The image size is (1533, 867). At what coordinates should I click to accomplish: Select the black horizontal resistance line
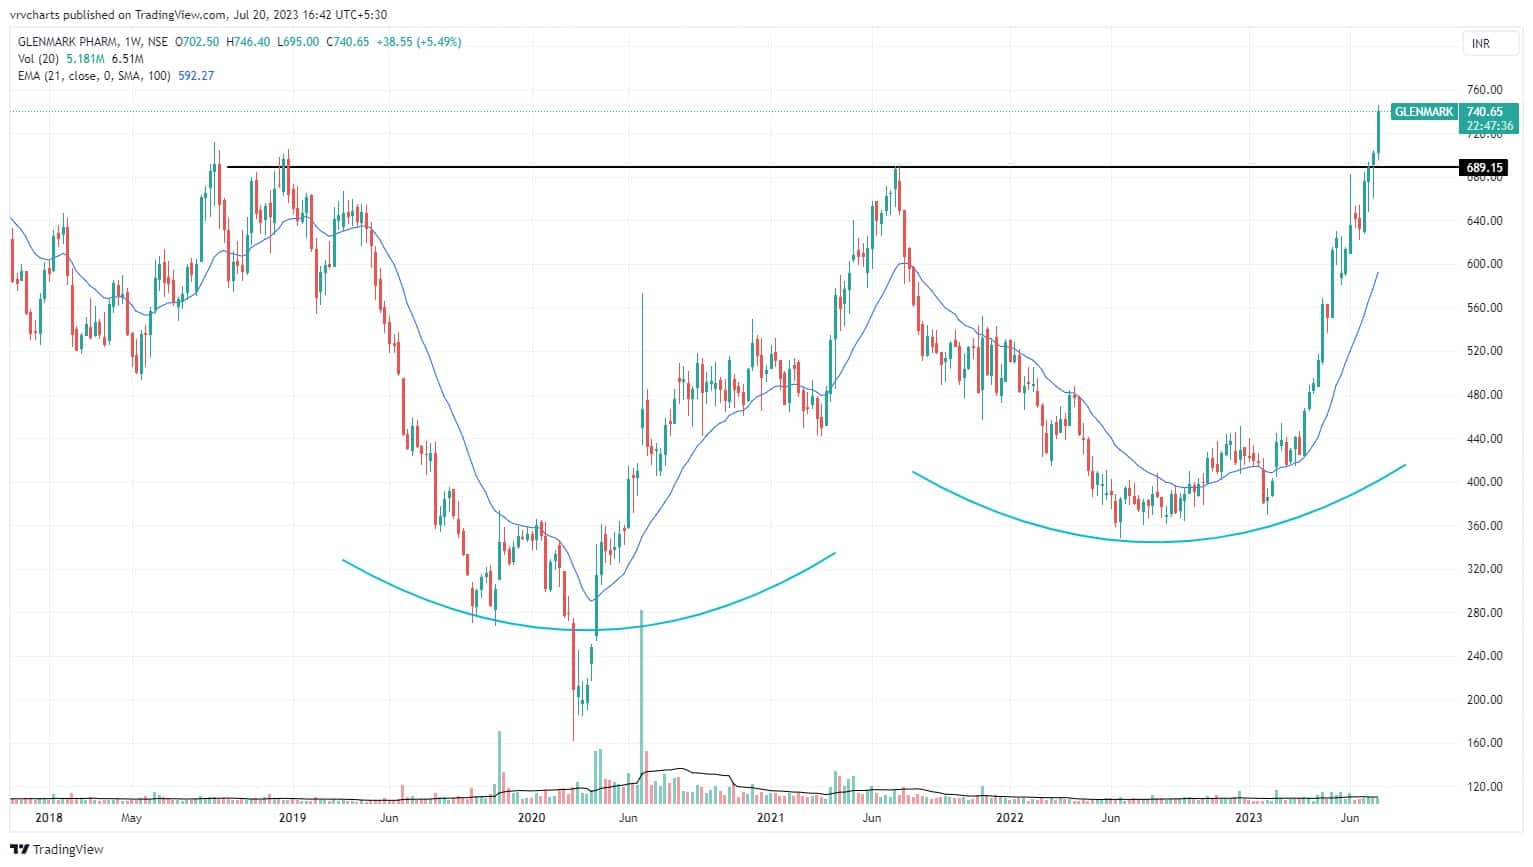600,167
